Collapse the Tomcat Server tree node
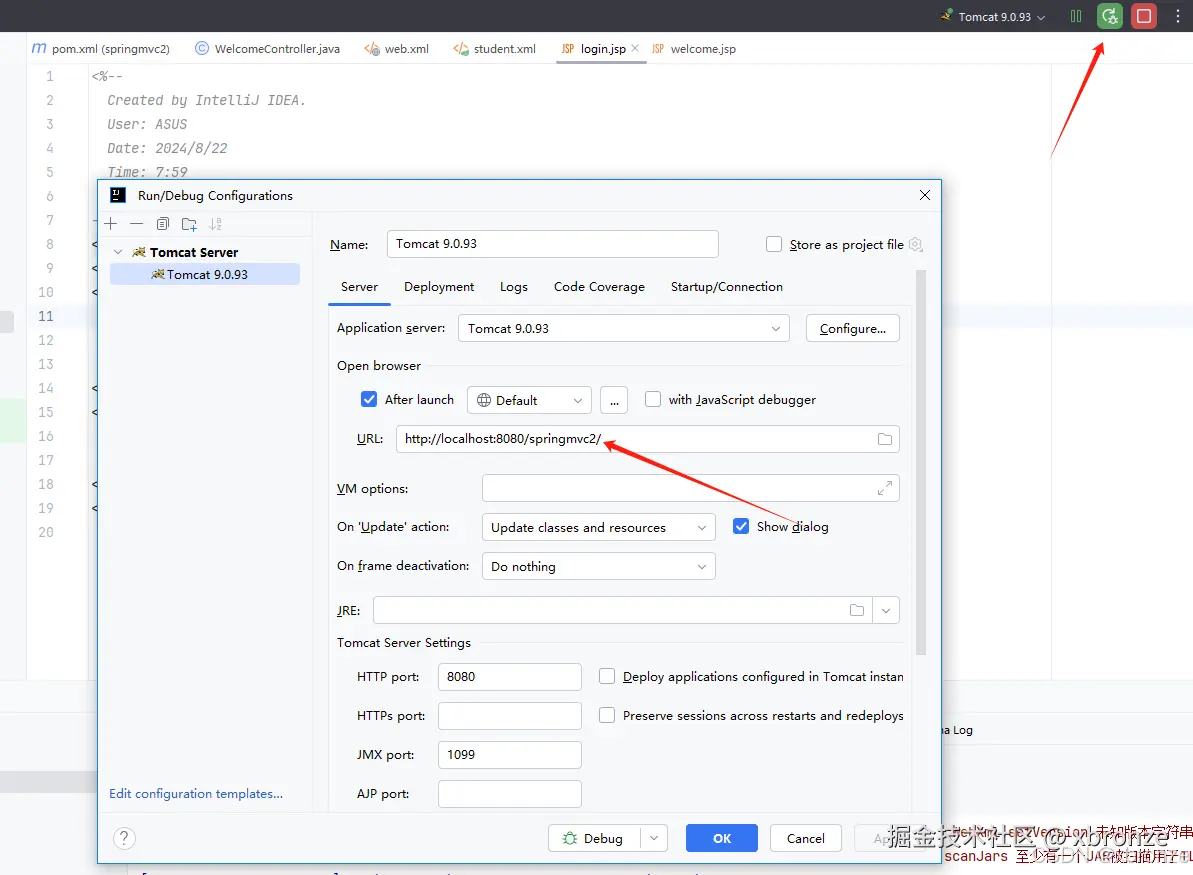The width and height of the screenshot is (1193, 875). 118,252
